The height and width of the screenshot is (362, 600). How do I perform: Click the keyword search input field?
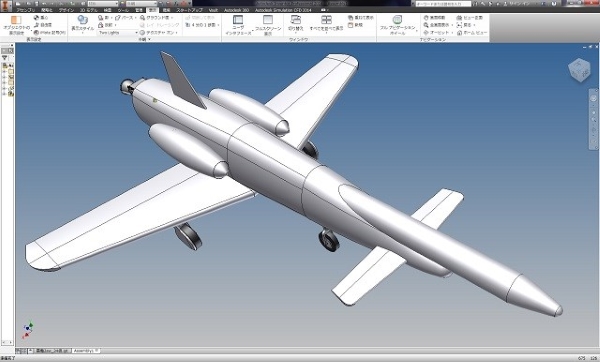[x=443, y=3]
